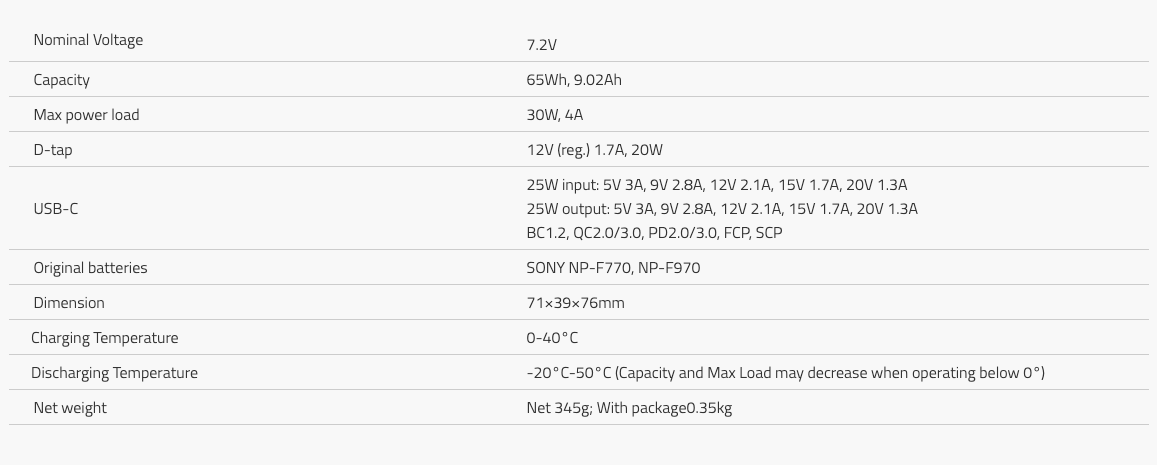Image resolution: width=1157 pixels, height=465 pixels.
Task: Click the Capacity row label
Action: [x=61, y=80]
